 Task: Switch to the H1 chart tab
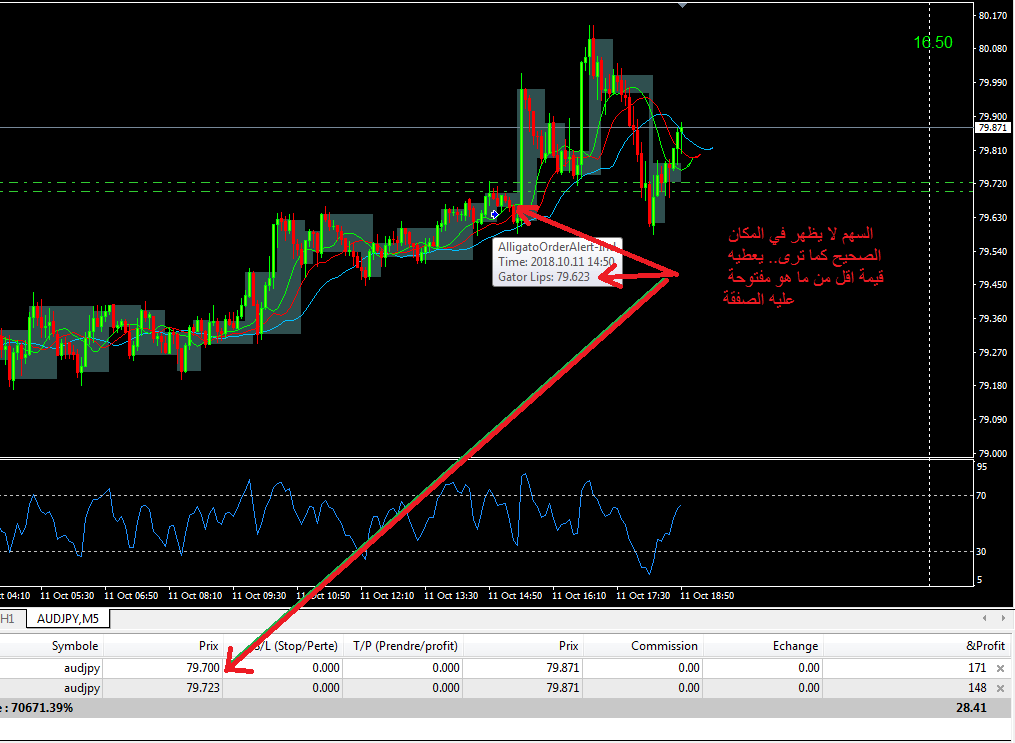8,618
